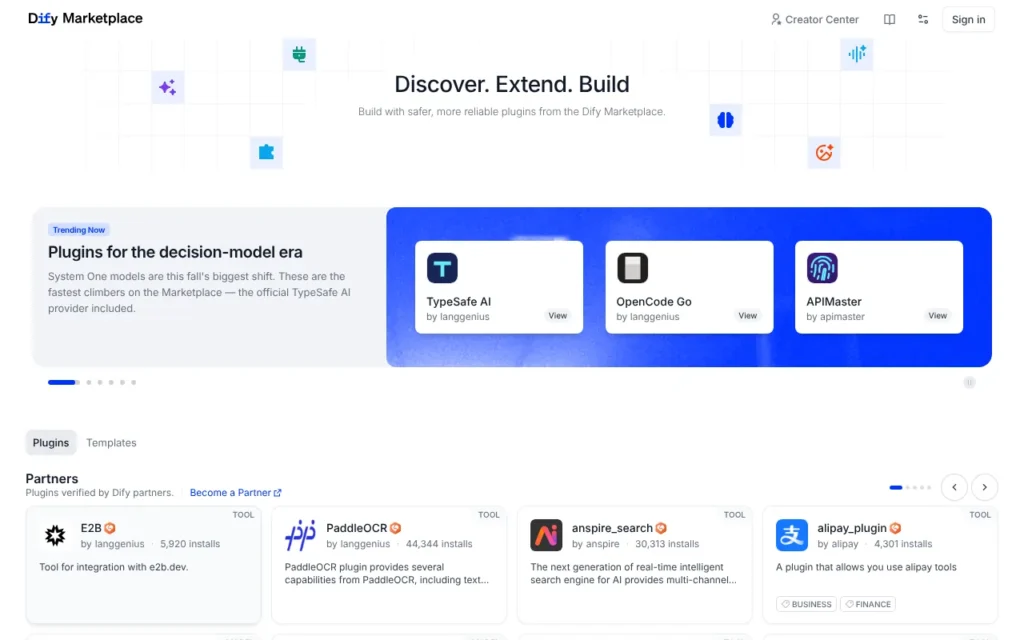
Task: View the APIMaster plugin
Action: 938,315
